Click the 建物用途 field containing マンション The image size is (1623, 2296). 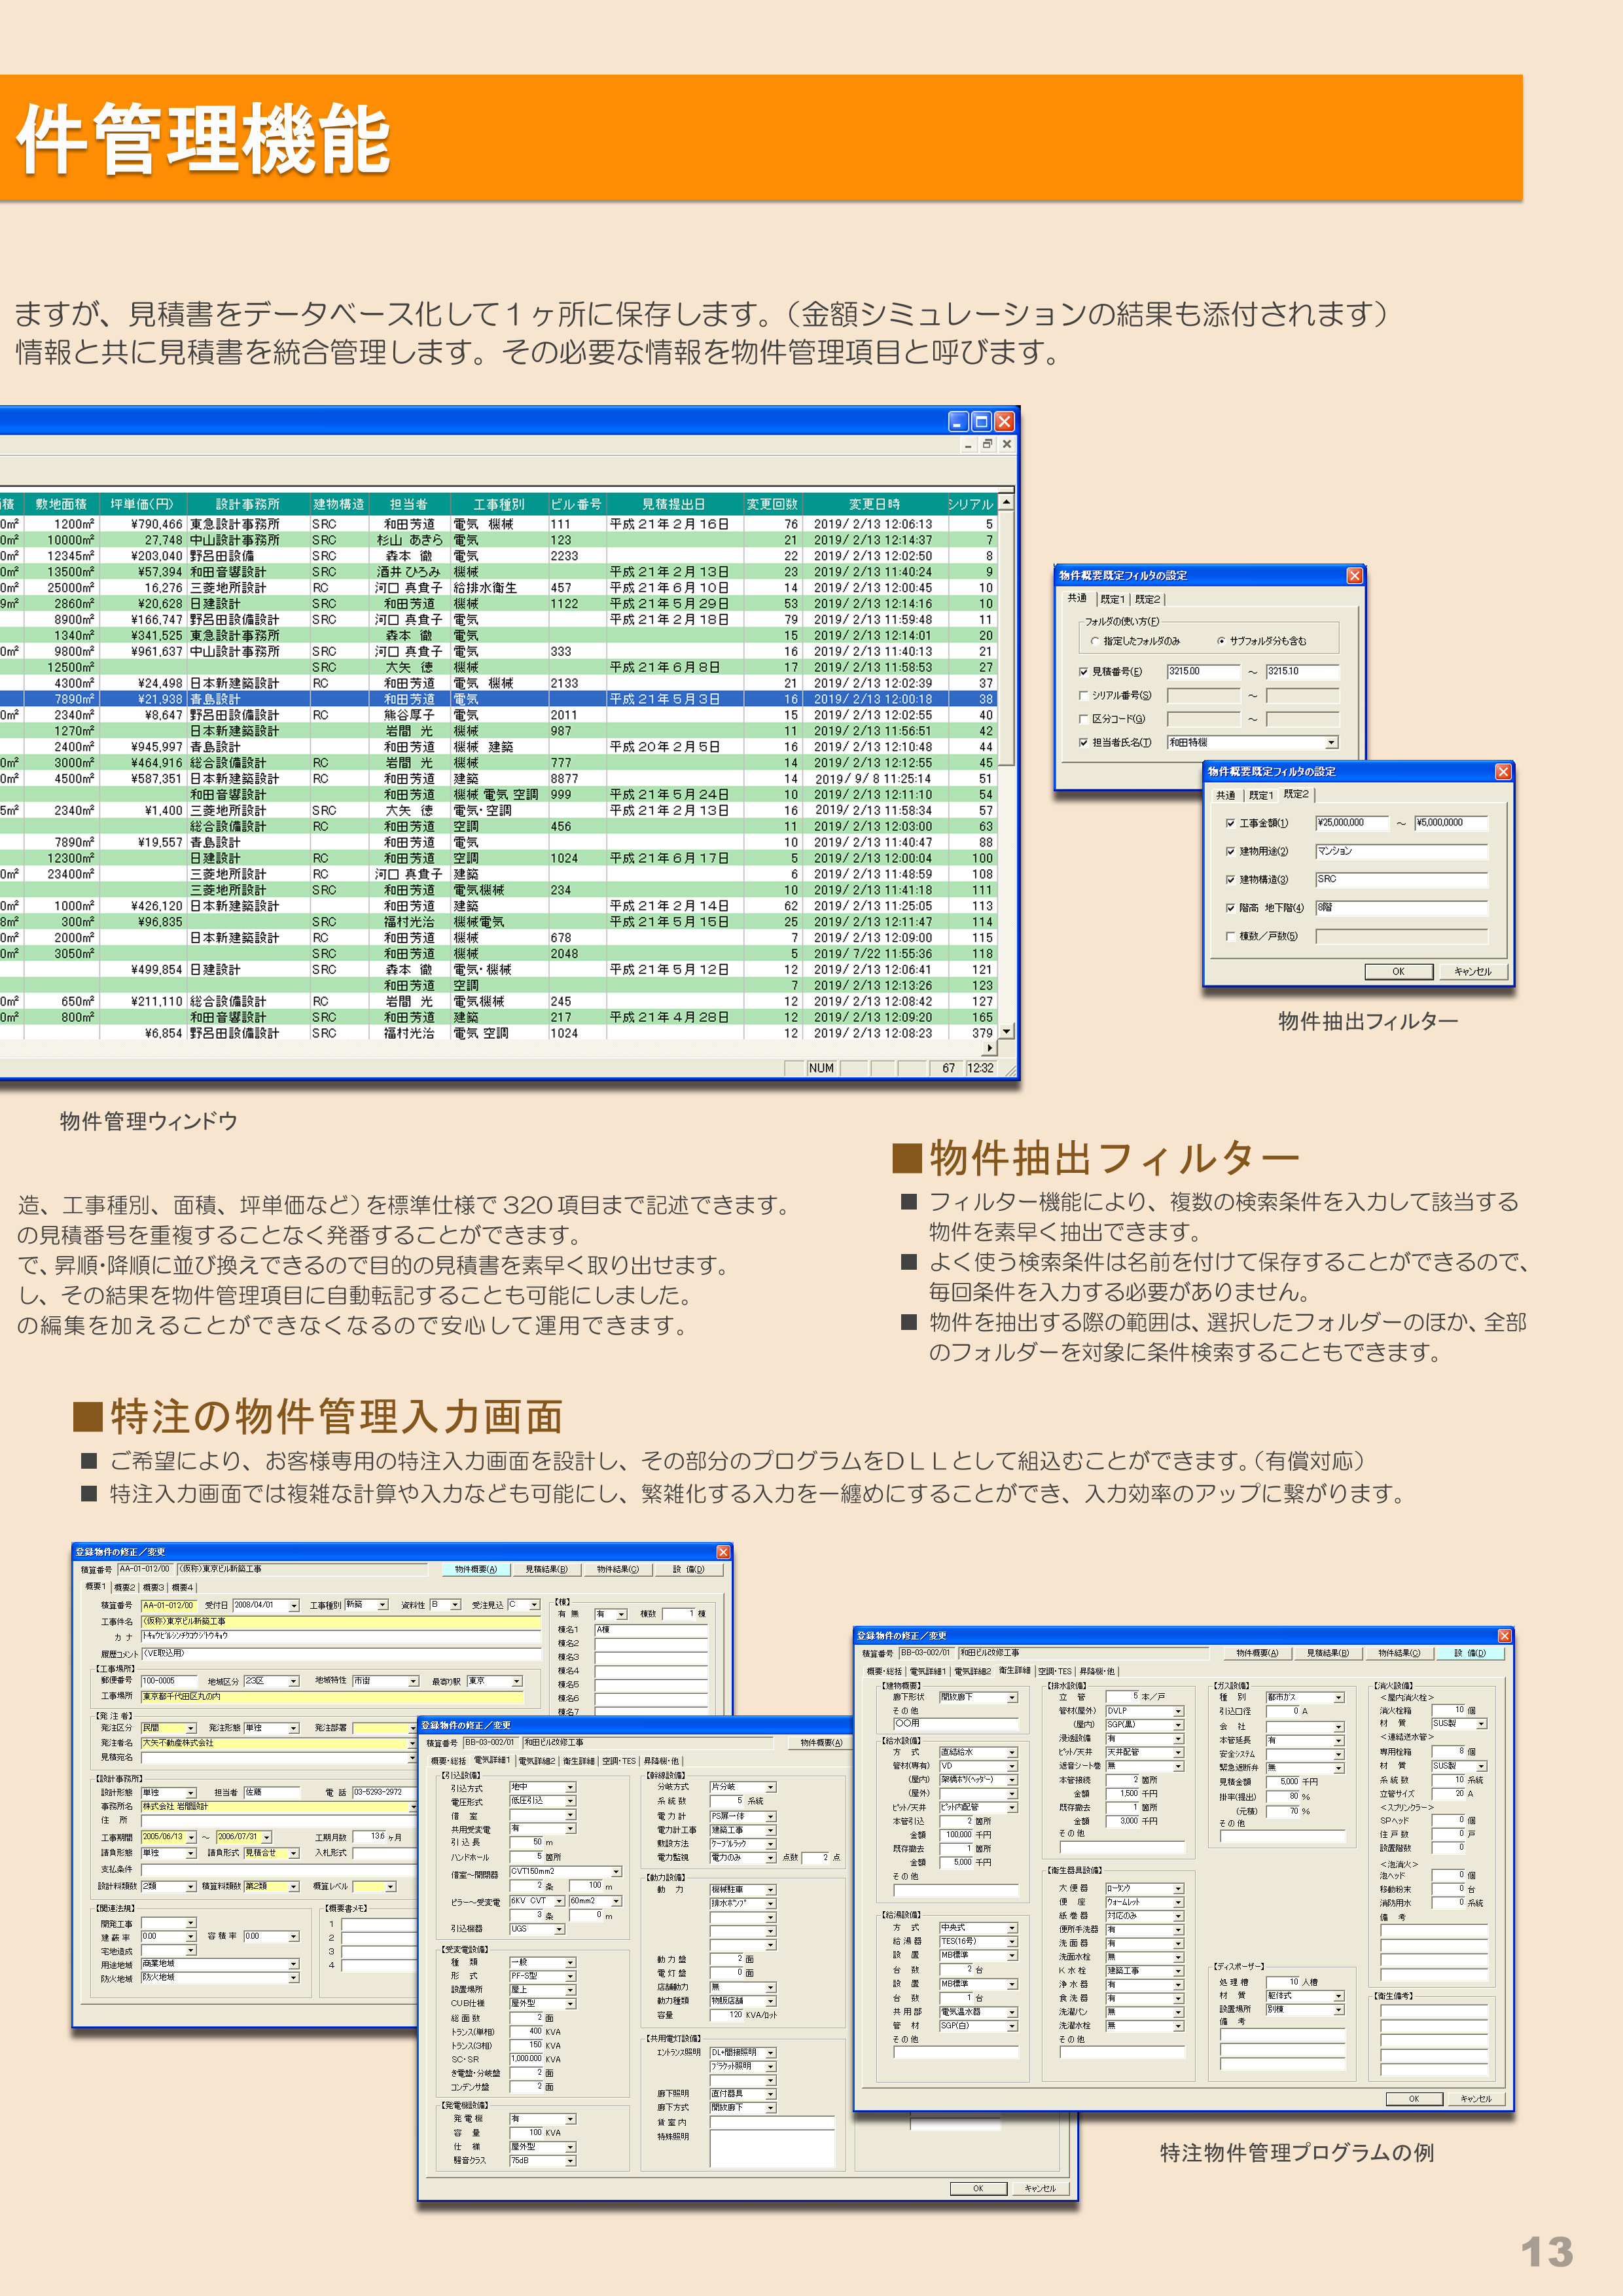[x=1400, y=851]
